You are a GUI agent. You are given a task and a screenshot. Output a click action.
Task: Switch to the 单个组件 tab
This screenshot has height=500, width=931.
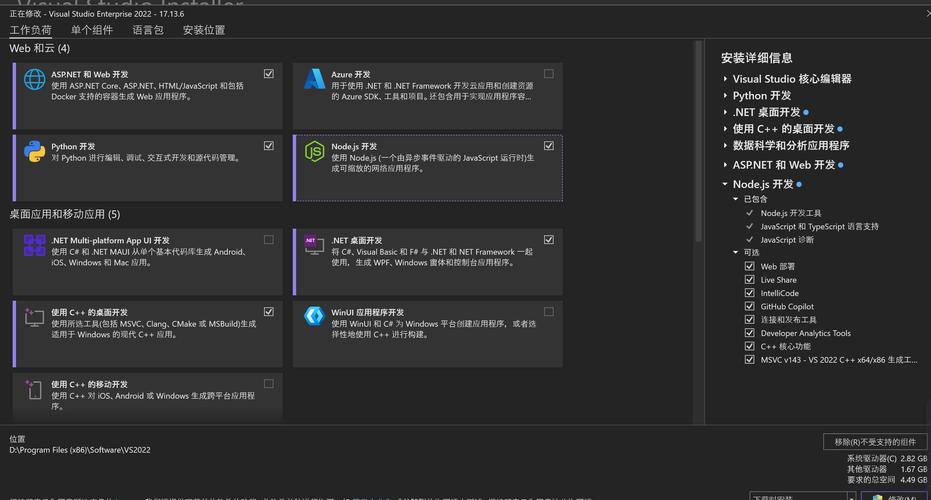coord(91,30)
